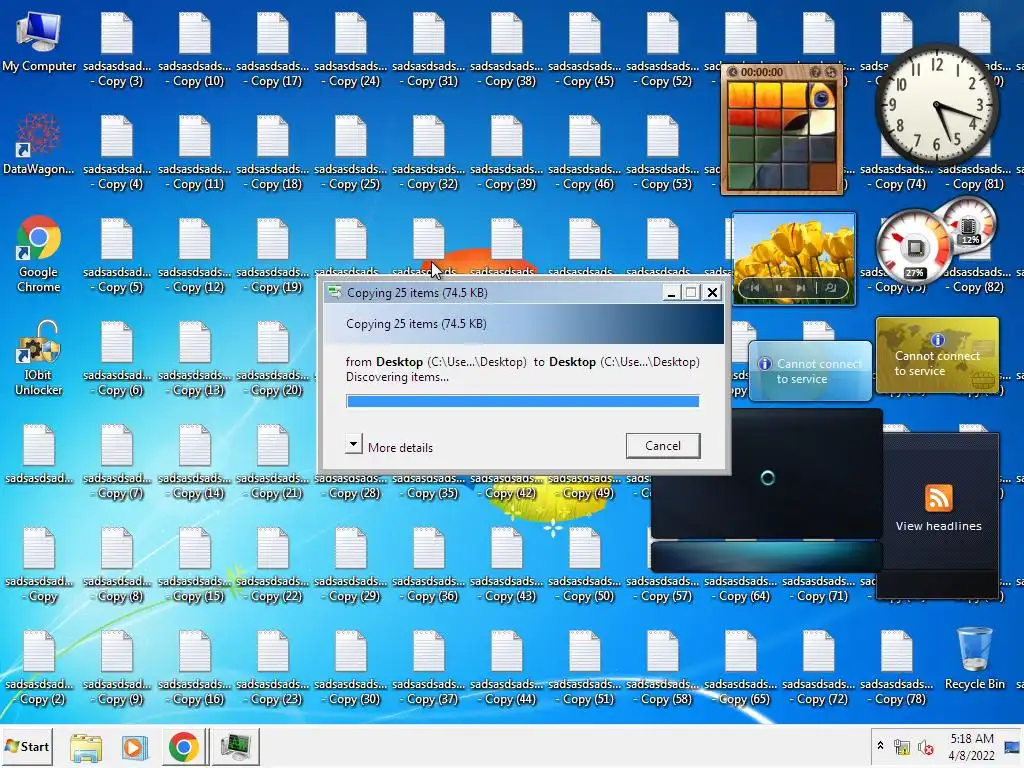1024x768 pixels.
Task: Select file labeled Copy (36)
Action: (428, 566)
